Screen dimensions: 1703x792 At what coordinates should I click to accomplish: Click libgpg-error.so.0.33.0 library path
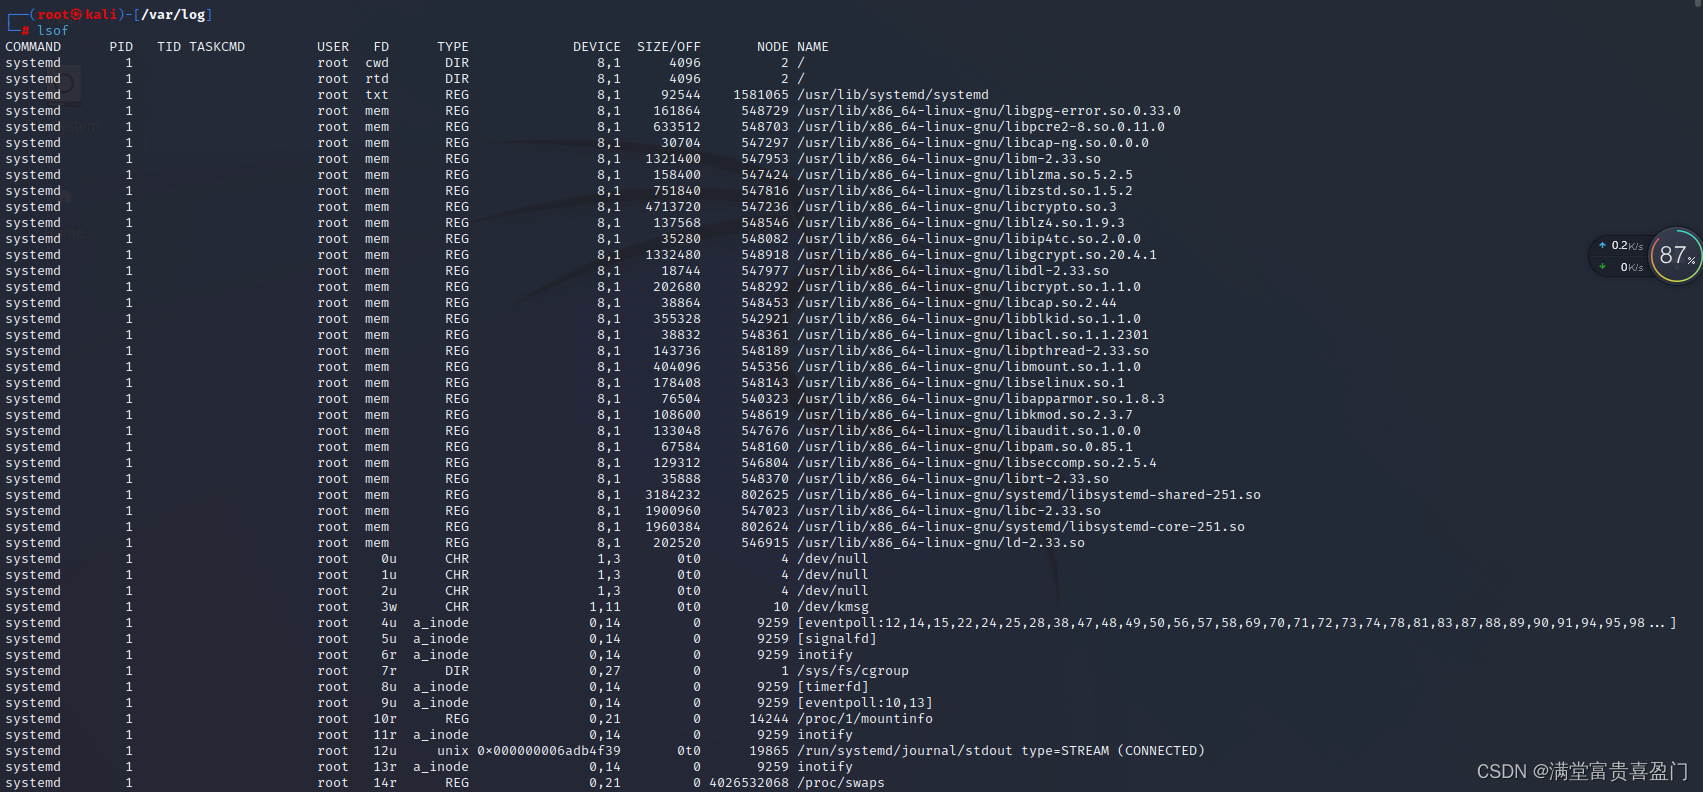pyautogui.click(x=989, y=111)
